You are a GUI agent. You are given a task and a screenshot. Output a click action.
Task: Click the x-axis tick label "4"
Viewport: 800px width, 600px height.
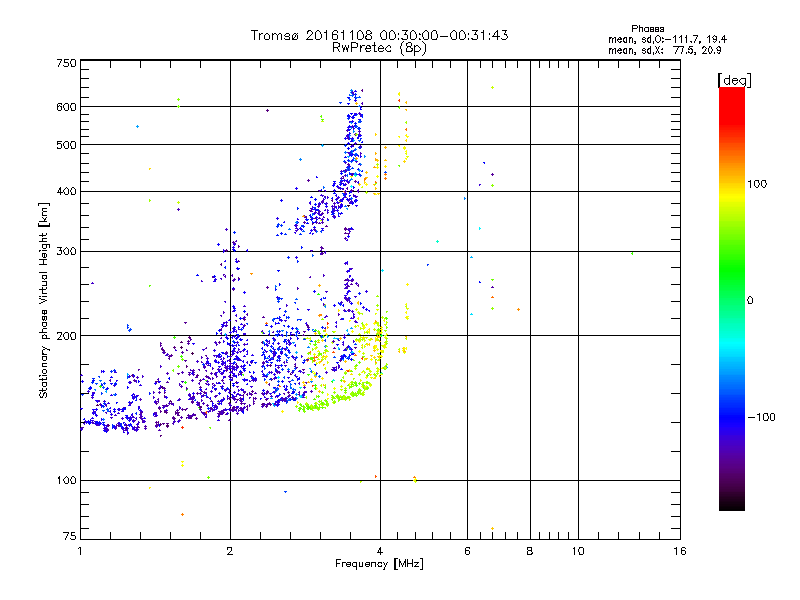pos(380,551)
